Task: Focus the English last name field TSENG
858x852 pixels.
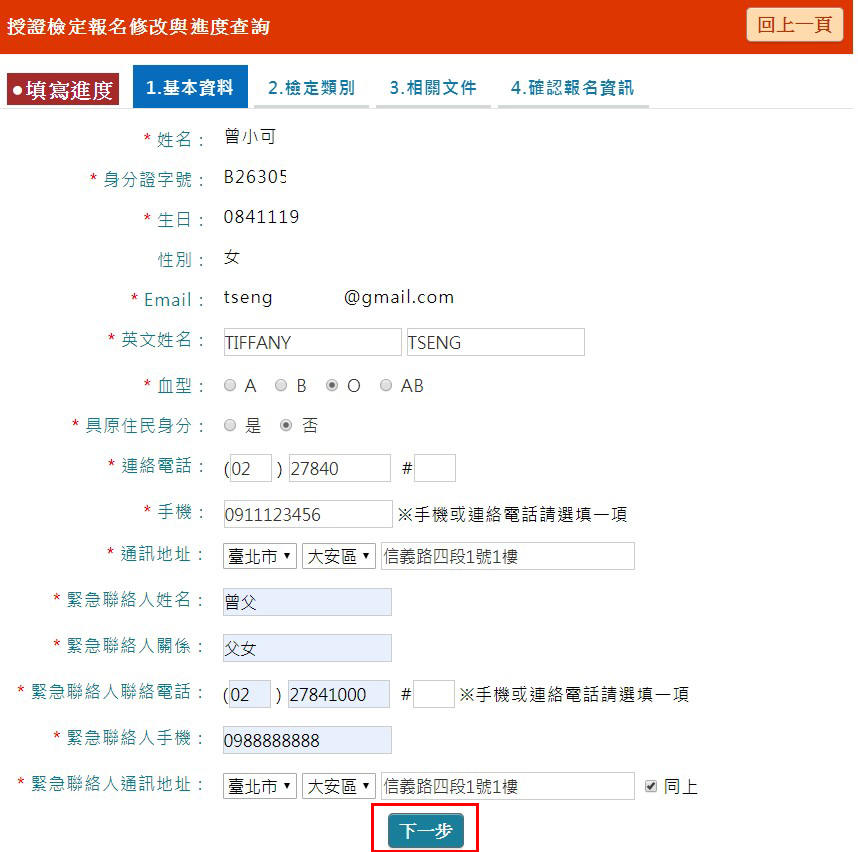Action: tap(496, 342)
